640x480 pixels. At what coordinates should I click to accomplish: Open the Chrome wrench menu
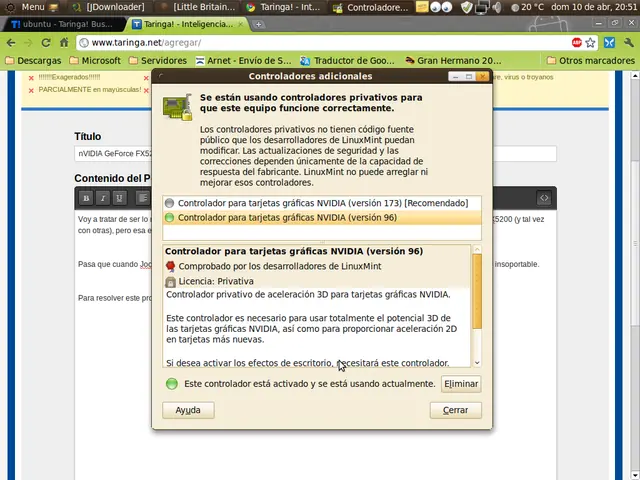(629, 42)
